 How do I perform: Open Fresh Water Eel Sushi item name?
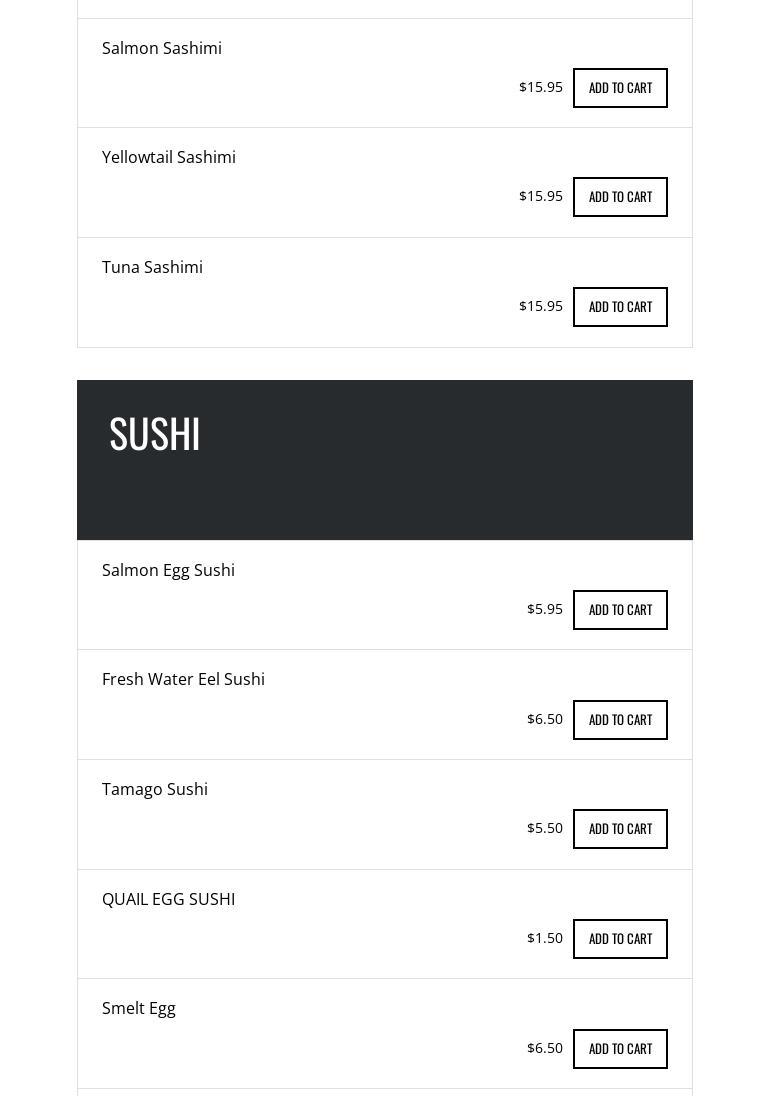tap(183, 679)
